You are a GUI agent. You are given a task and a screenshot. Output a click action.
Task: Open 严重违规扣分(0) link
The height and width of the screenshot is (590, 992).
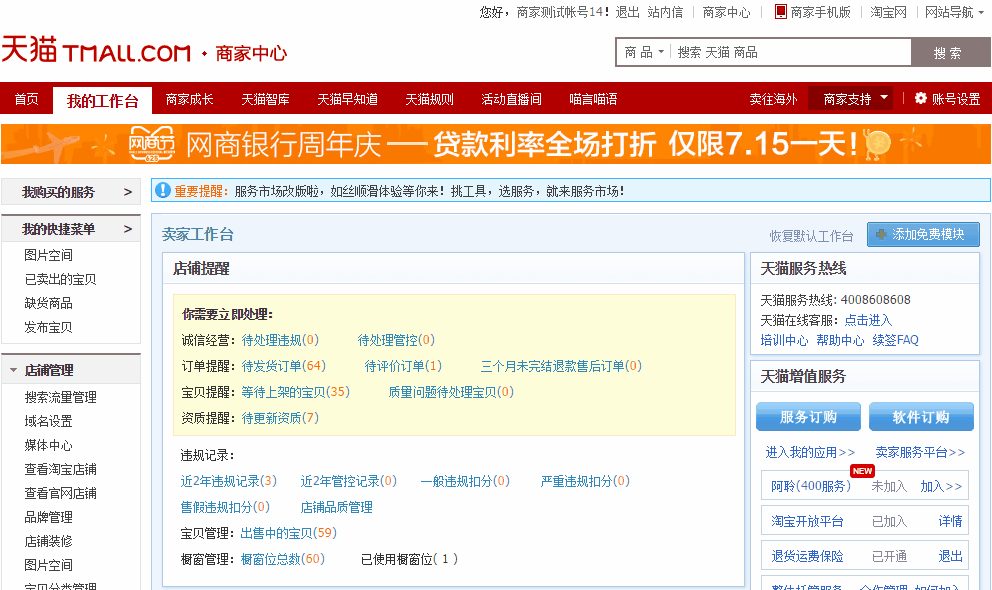(585, 481)
